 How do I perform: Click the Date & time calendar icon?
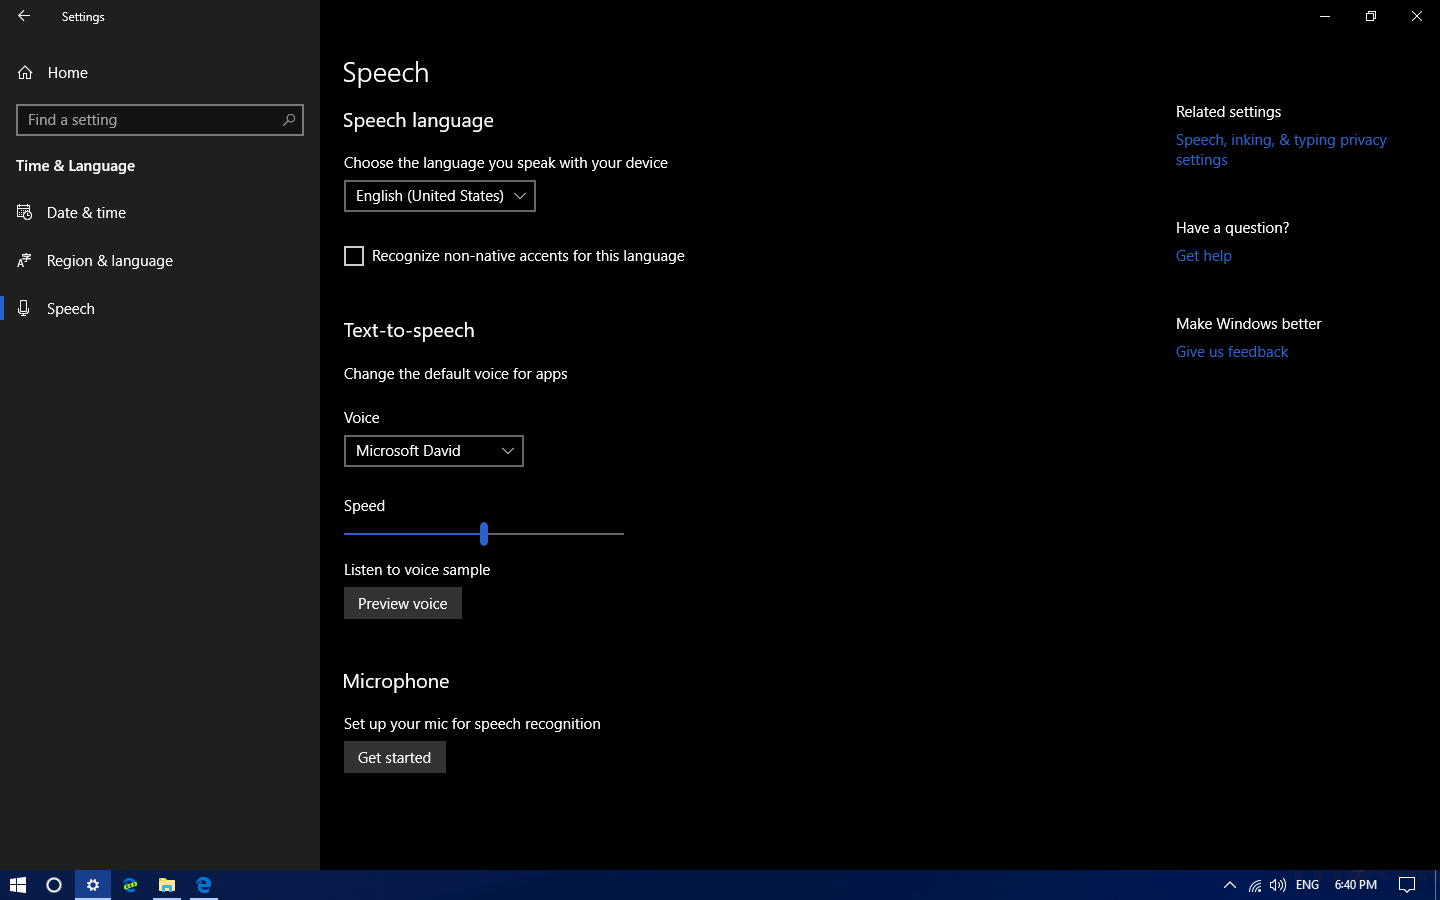tap(25, 212)
